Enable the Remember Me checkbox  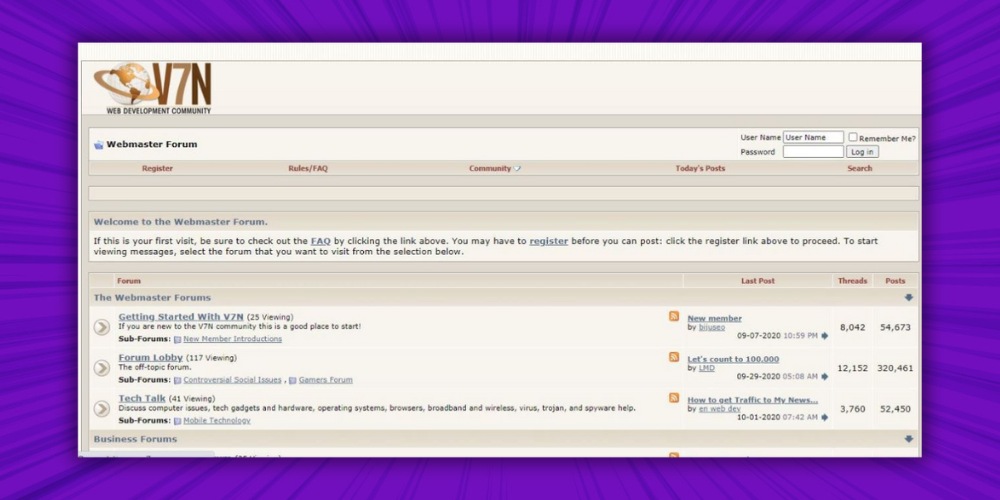(x=853, y=138)
